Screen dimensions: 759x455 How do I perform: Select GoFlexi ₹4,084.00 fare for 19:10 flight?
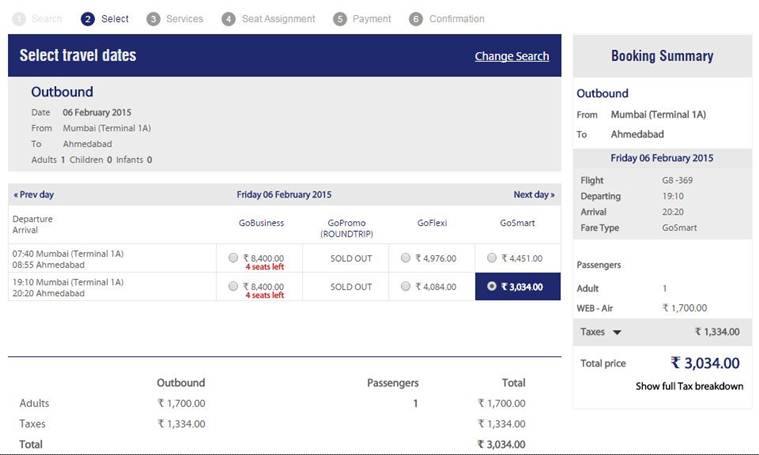[x=406, y=286]
